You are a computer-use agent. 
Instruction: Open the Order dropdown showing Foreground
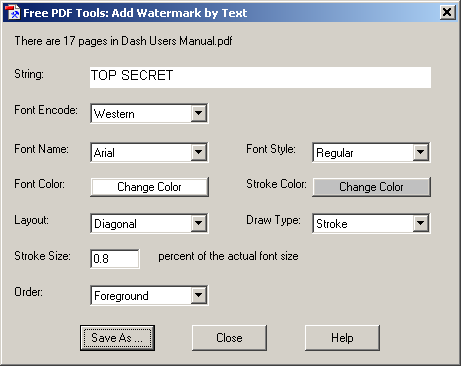click(x=149, y=295)
